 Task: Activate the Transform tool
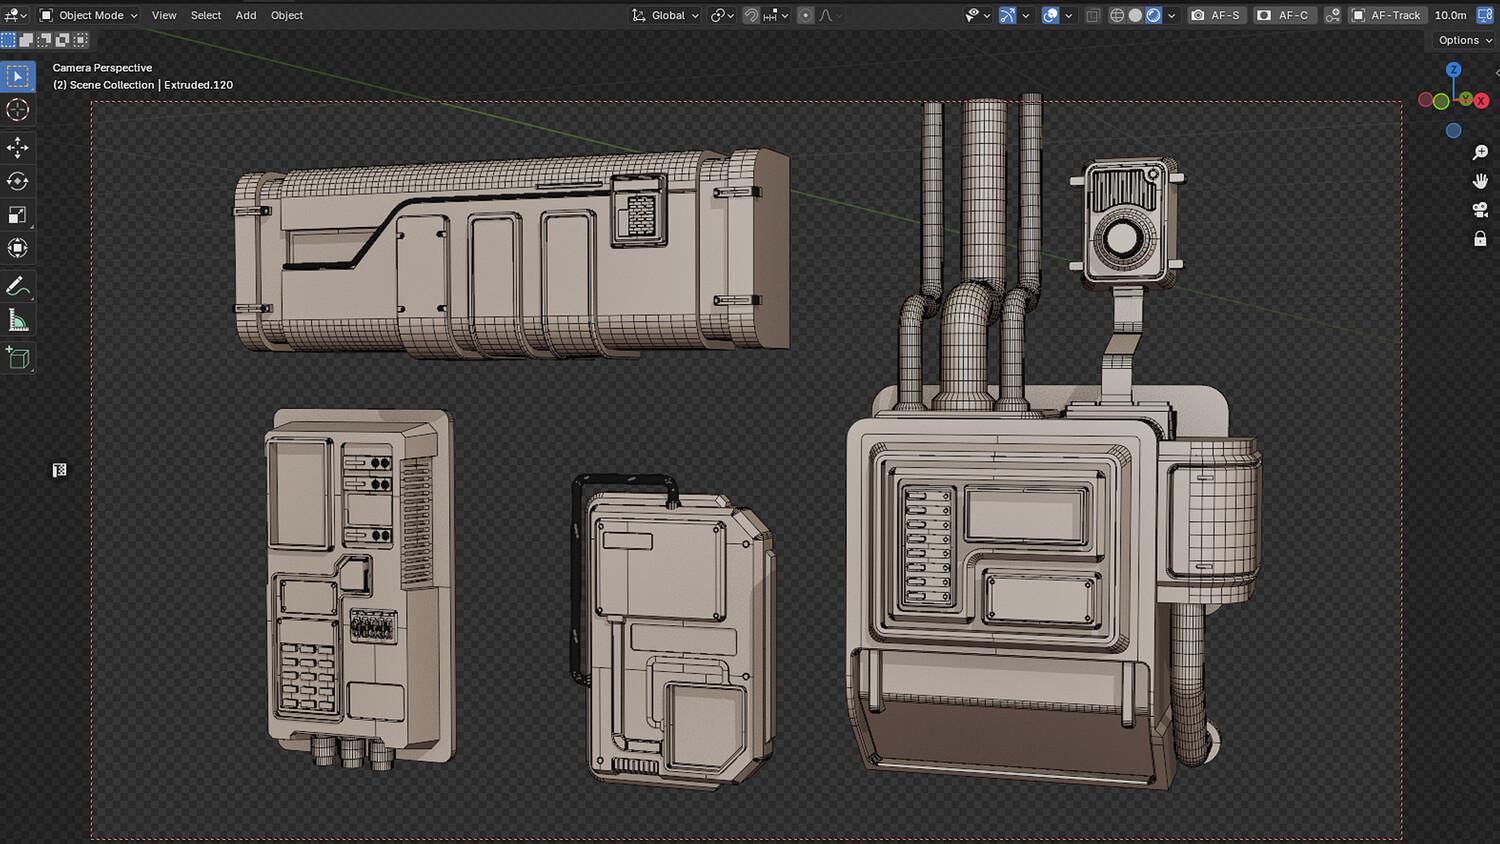(x=18, y=248)
